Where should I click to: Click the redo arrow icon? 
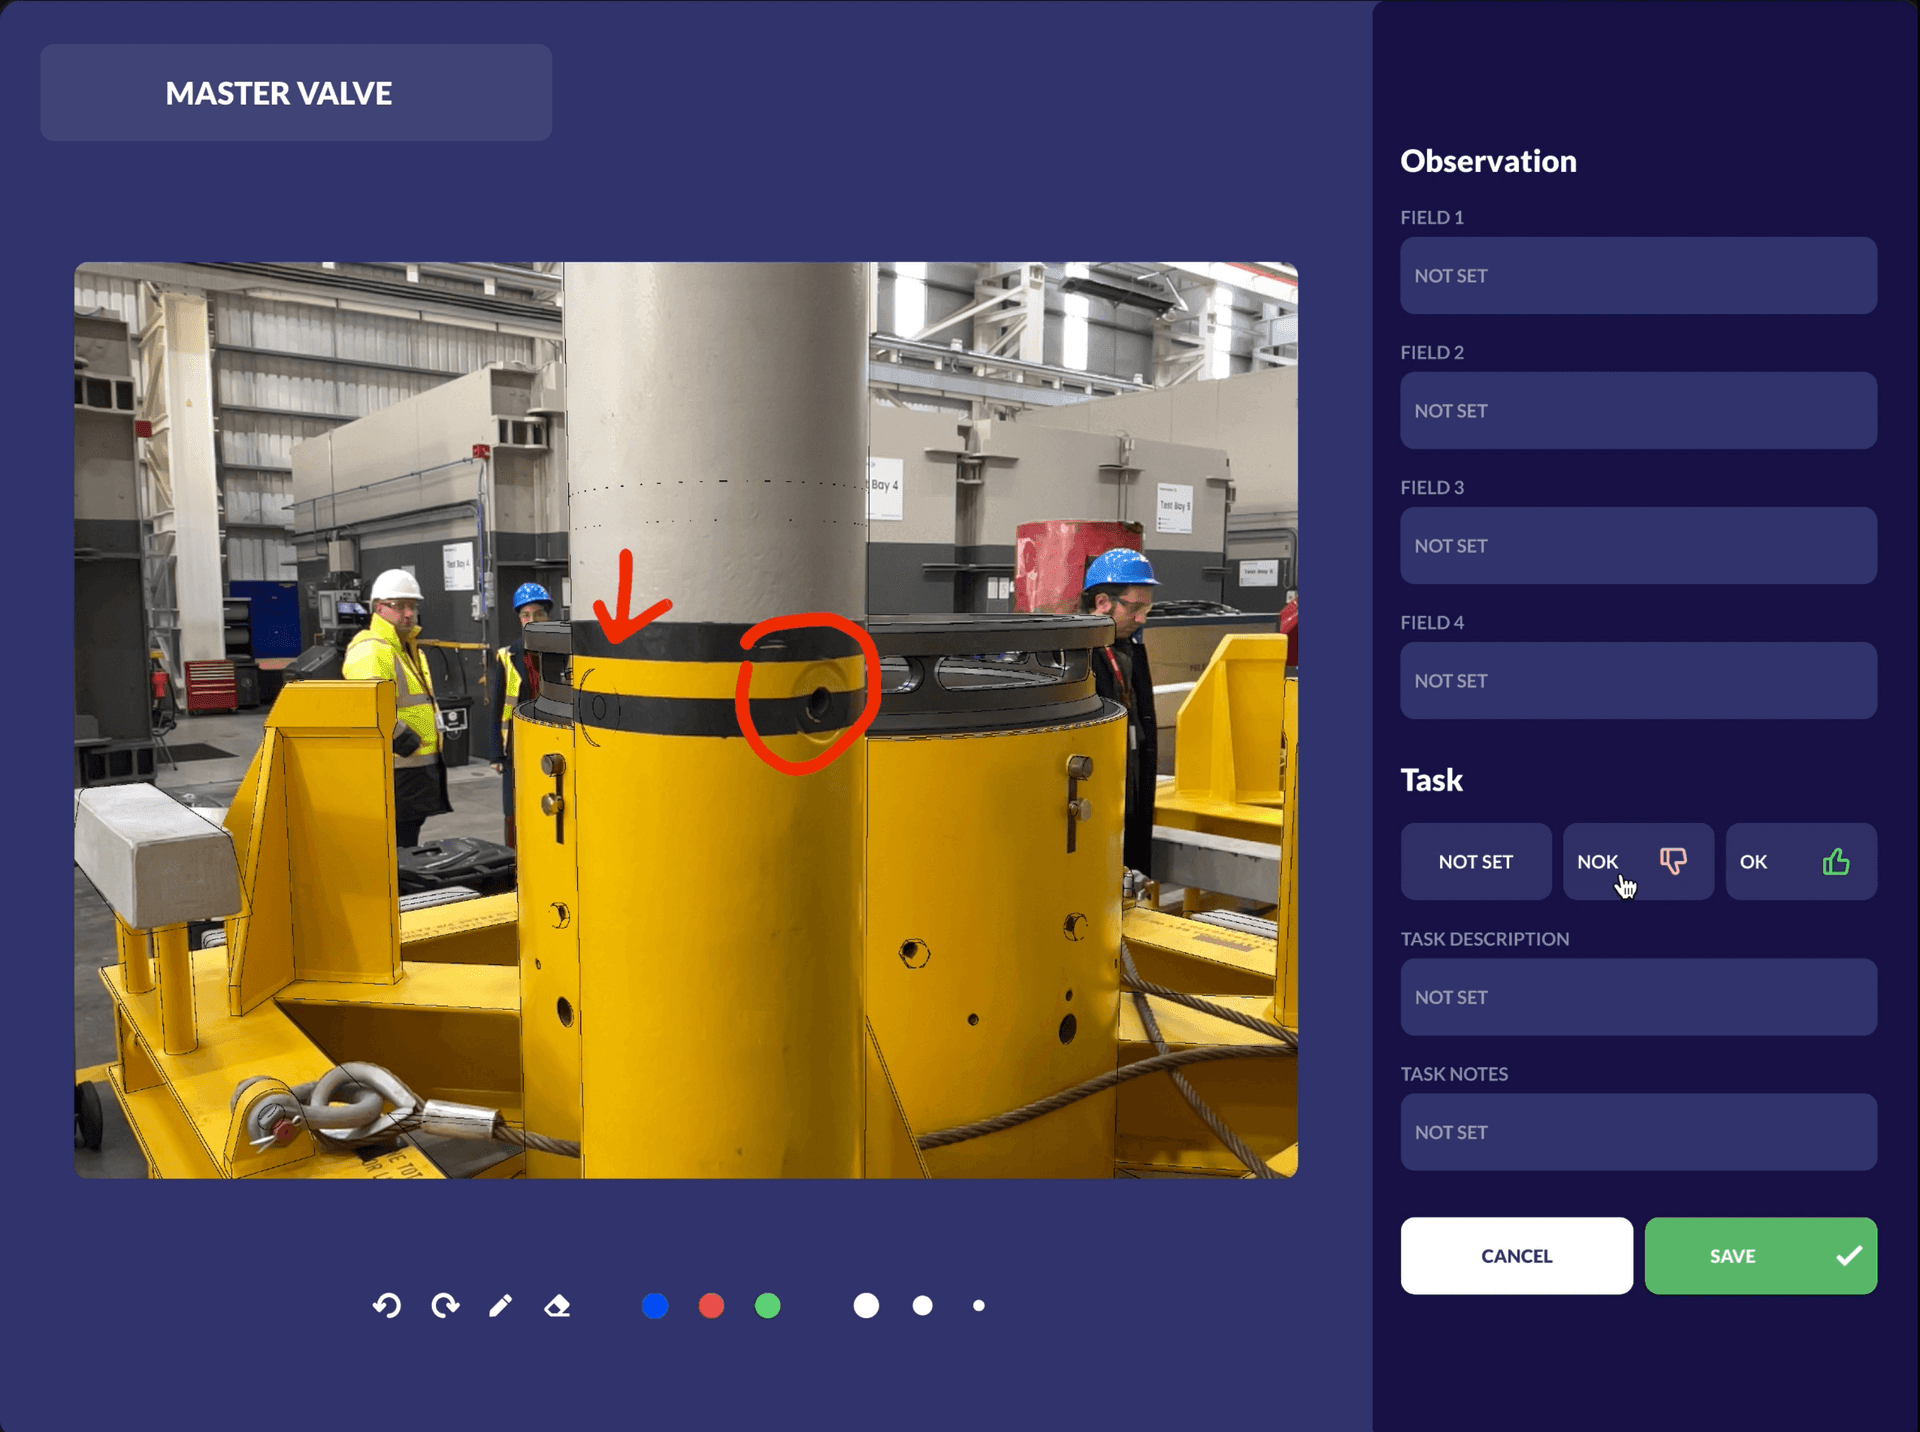click(445, 1306)
